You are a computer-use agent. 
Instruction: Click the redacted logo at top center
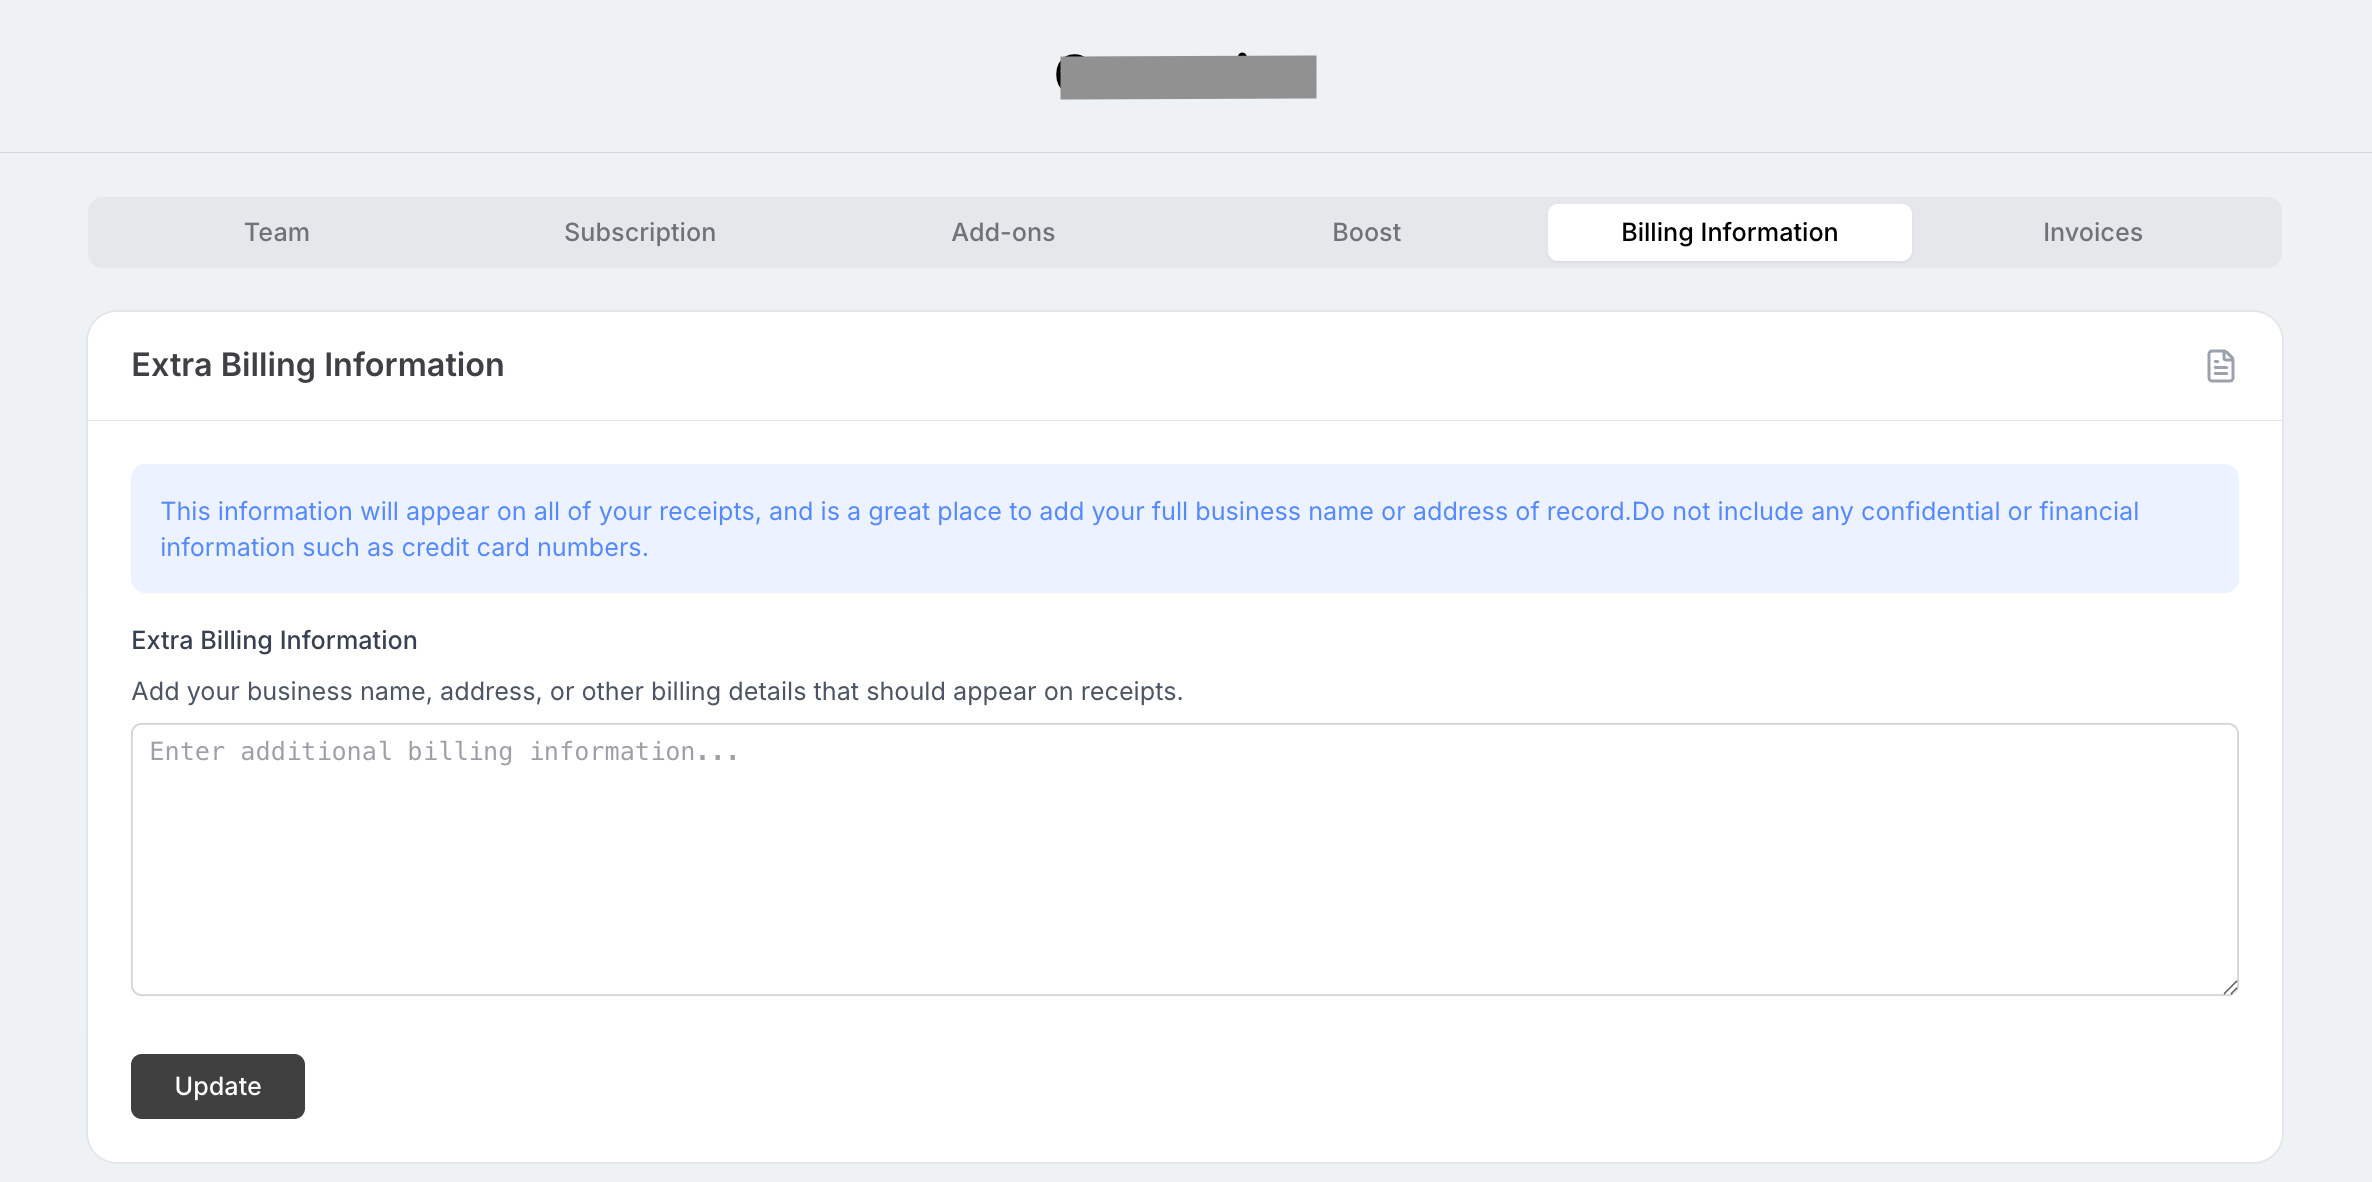tap(1187, 76)
